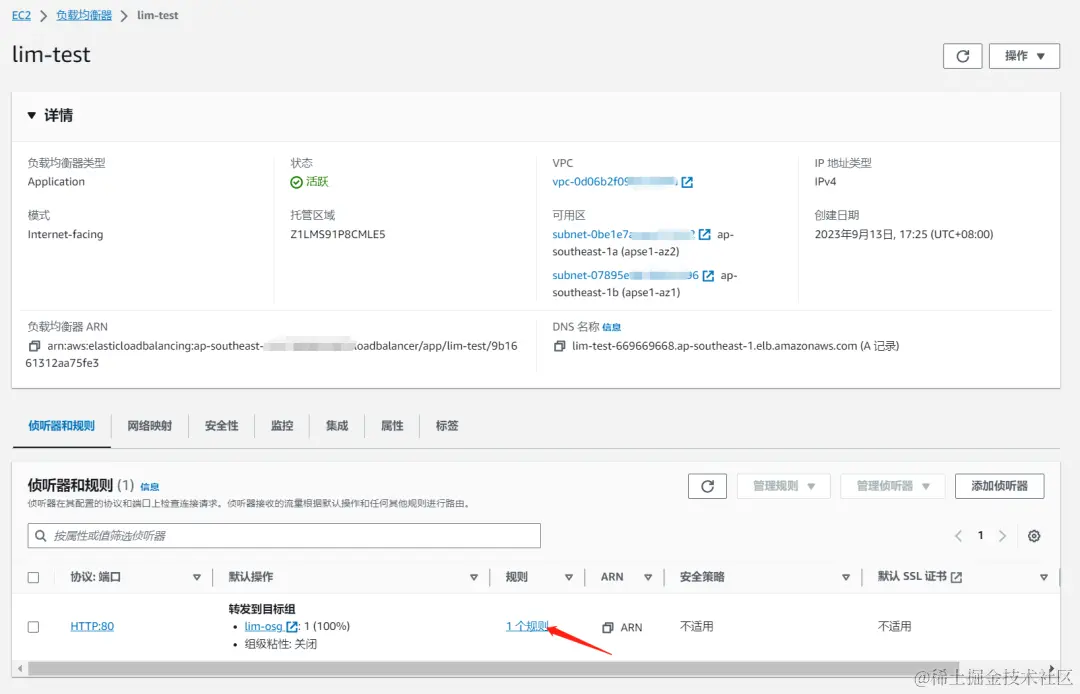1080x694 pixels.
Task: Click the search magnifier icon
Action: [x=41, y=536]
